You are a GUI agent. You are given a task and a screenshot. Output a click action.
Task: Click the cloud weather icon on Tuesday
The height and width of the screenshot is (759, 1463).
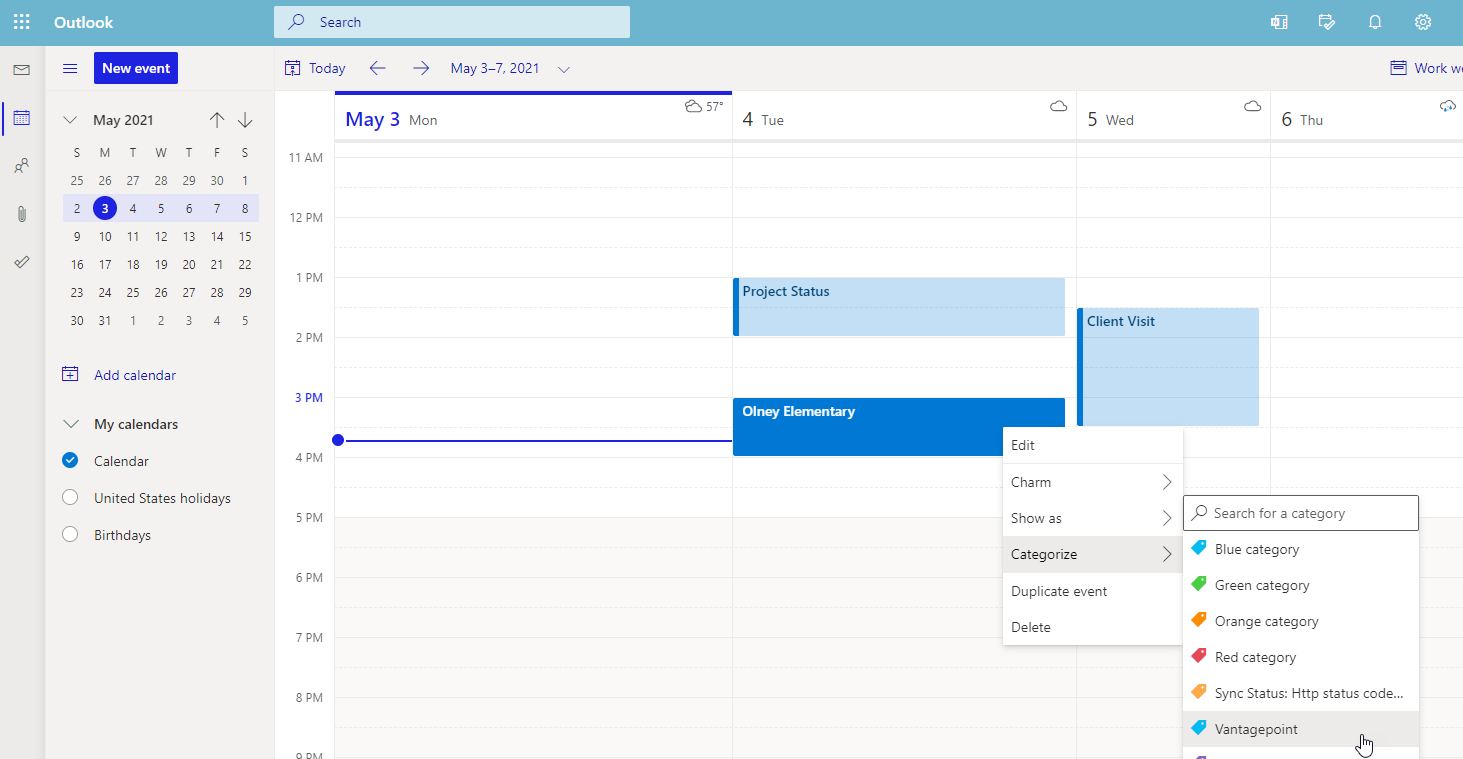pyautogui.click(x=1059, y=106)
